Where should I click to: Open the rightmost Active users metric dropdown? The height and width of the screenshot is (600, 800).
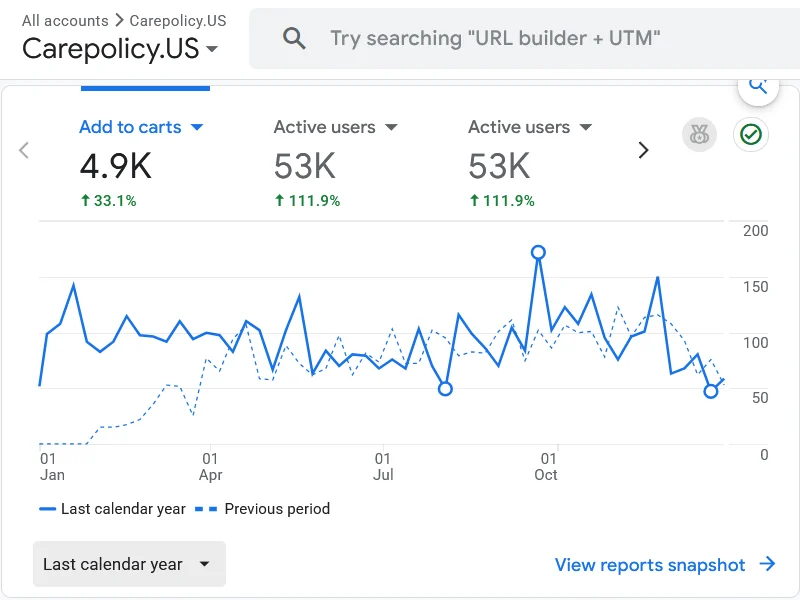[x=530, y=127]
